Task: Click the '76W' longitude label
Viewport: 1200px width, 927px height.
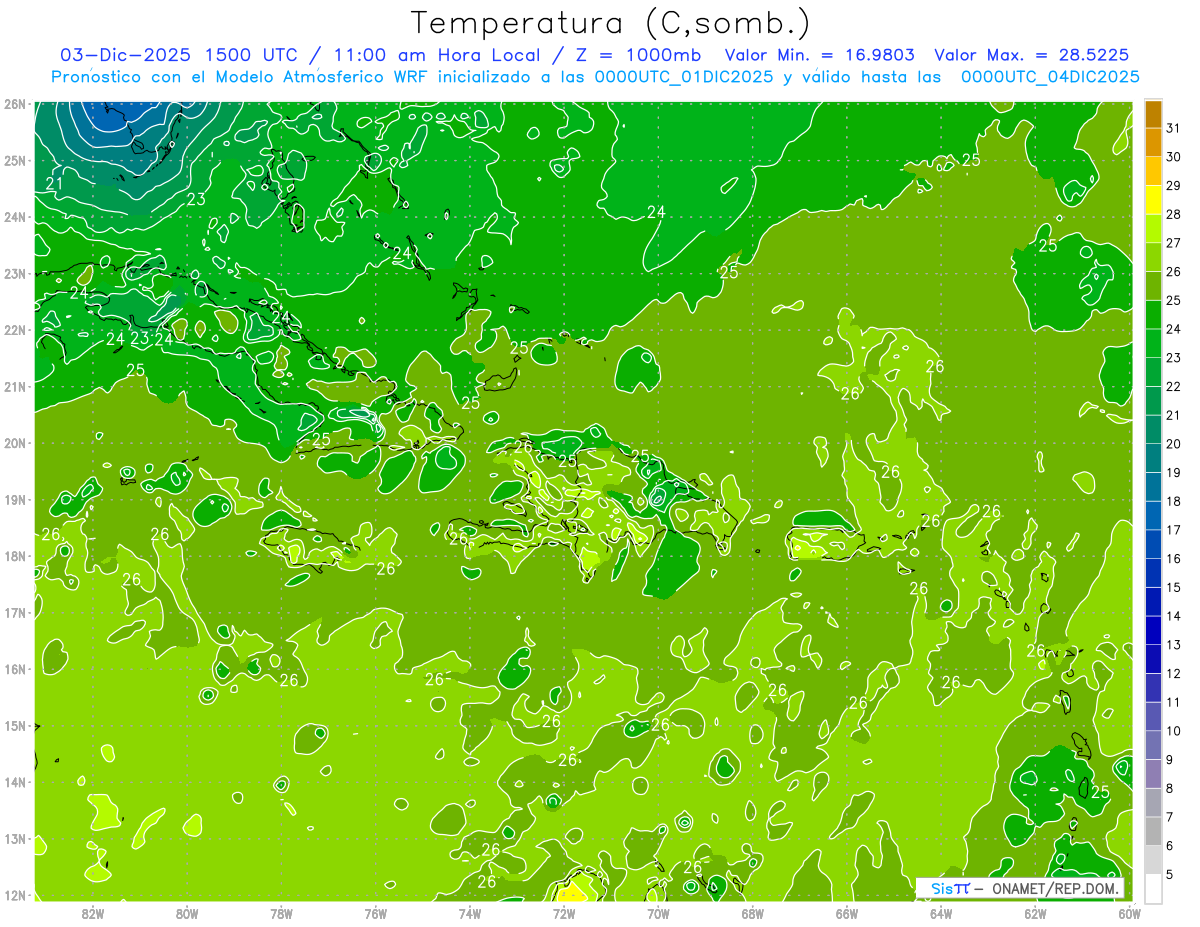Action: (x=375, y=913)
